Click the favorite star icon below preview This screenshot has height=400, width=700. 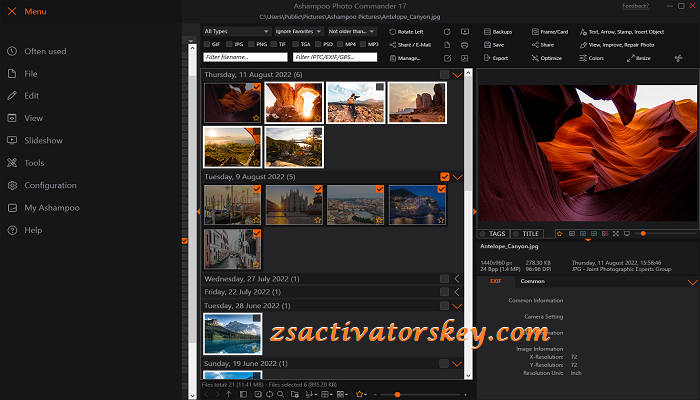coord(559,233)
